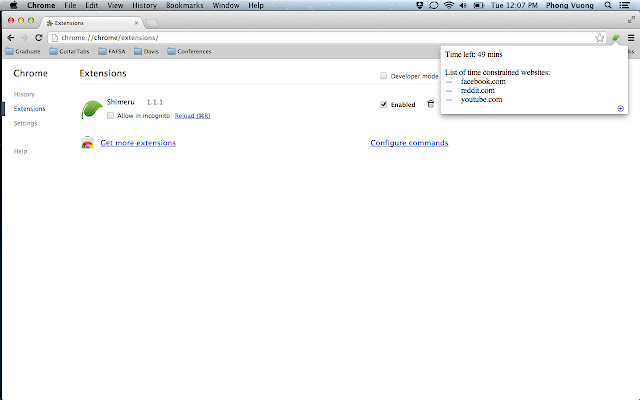Click the Shimeru leaf icon in toolbar

616,38
